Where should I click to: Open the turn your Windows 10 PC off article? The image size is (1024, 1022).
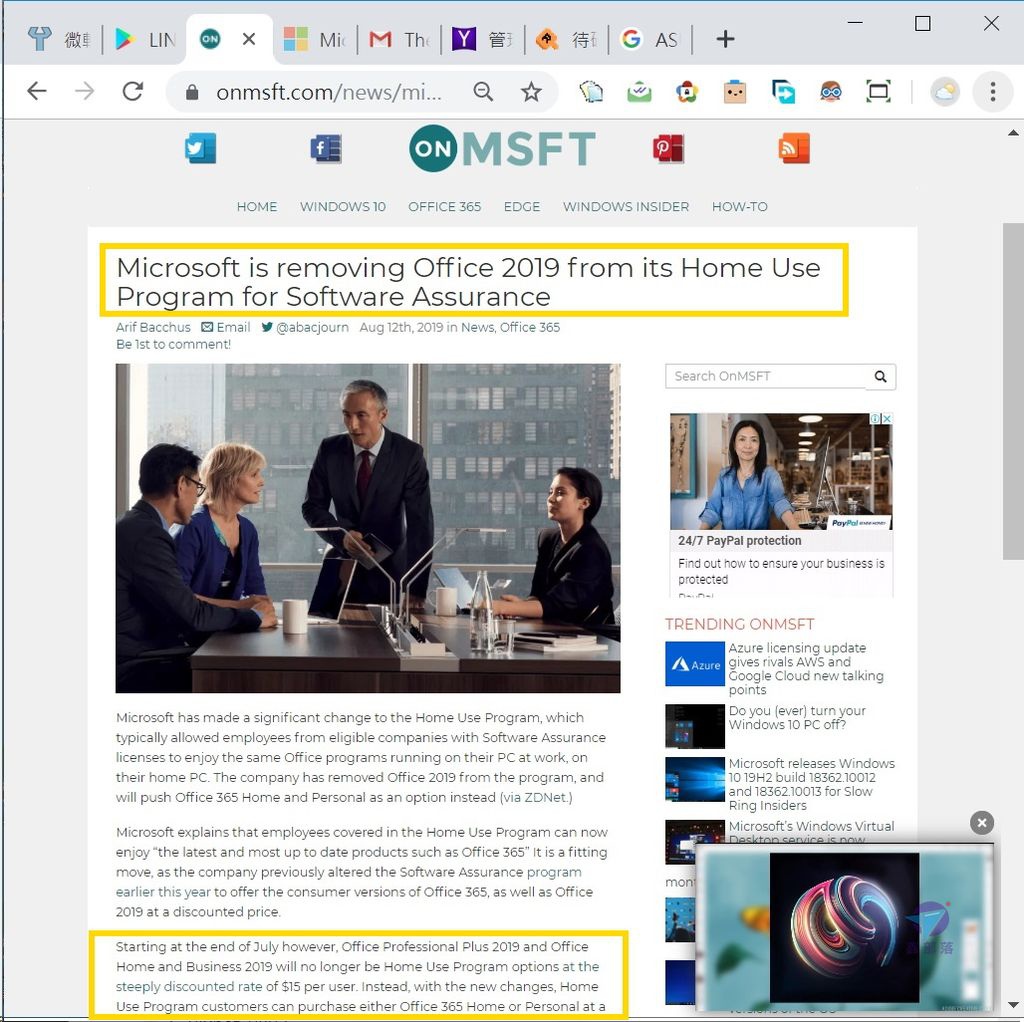tap(797, 718)
